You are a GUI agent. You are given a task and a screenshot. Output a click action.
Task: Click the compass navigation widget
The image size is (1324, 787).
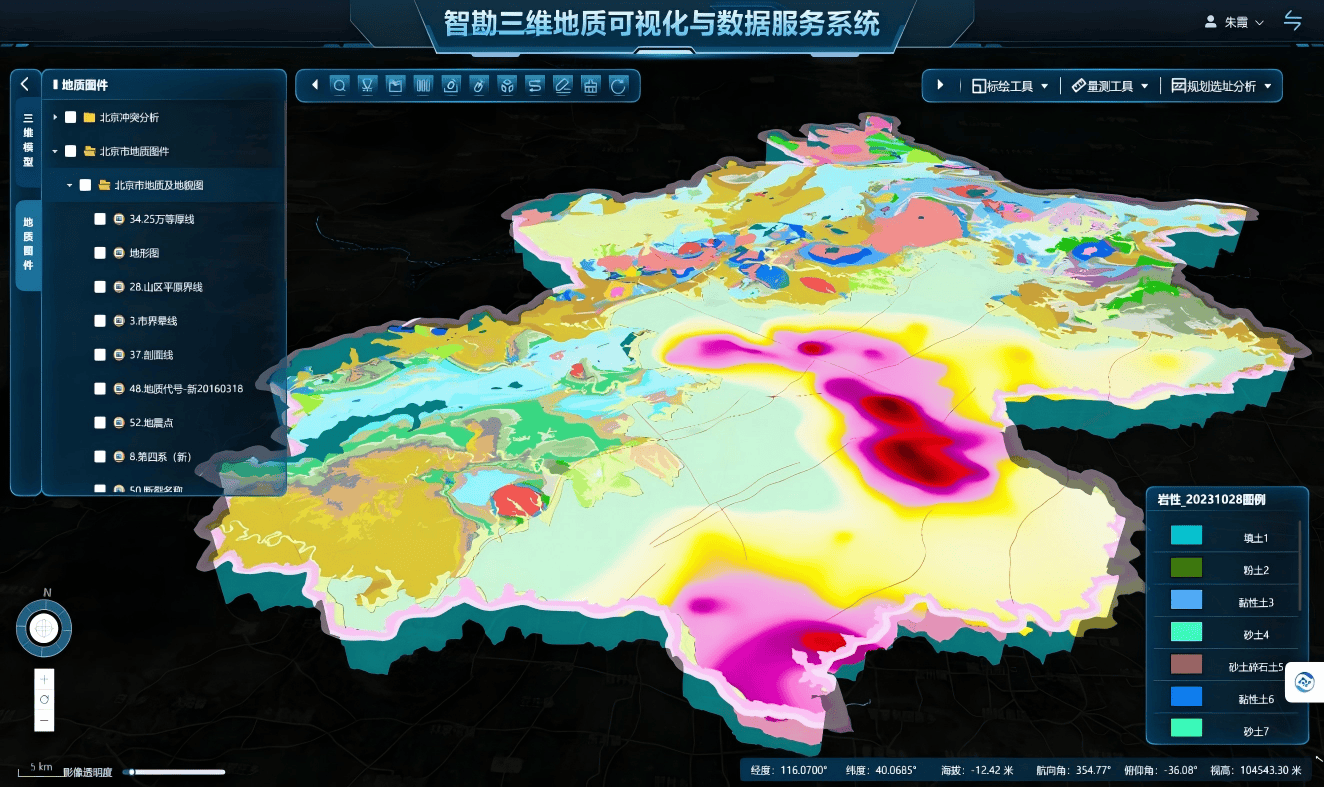[x=44, y=628]
